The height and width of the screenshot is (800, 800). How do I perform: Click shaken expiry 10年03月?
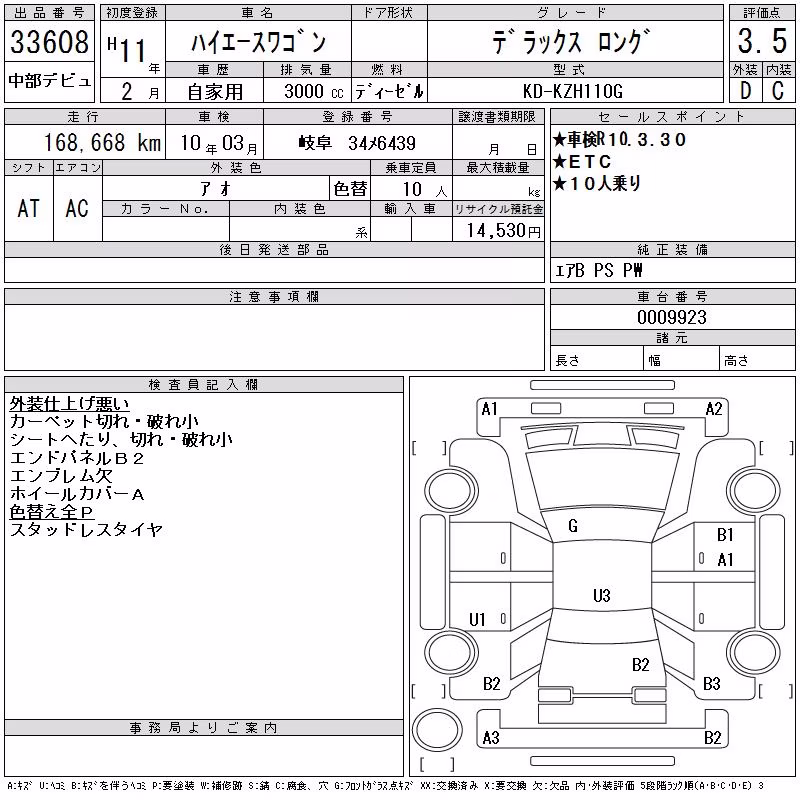(219, 144)
